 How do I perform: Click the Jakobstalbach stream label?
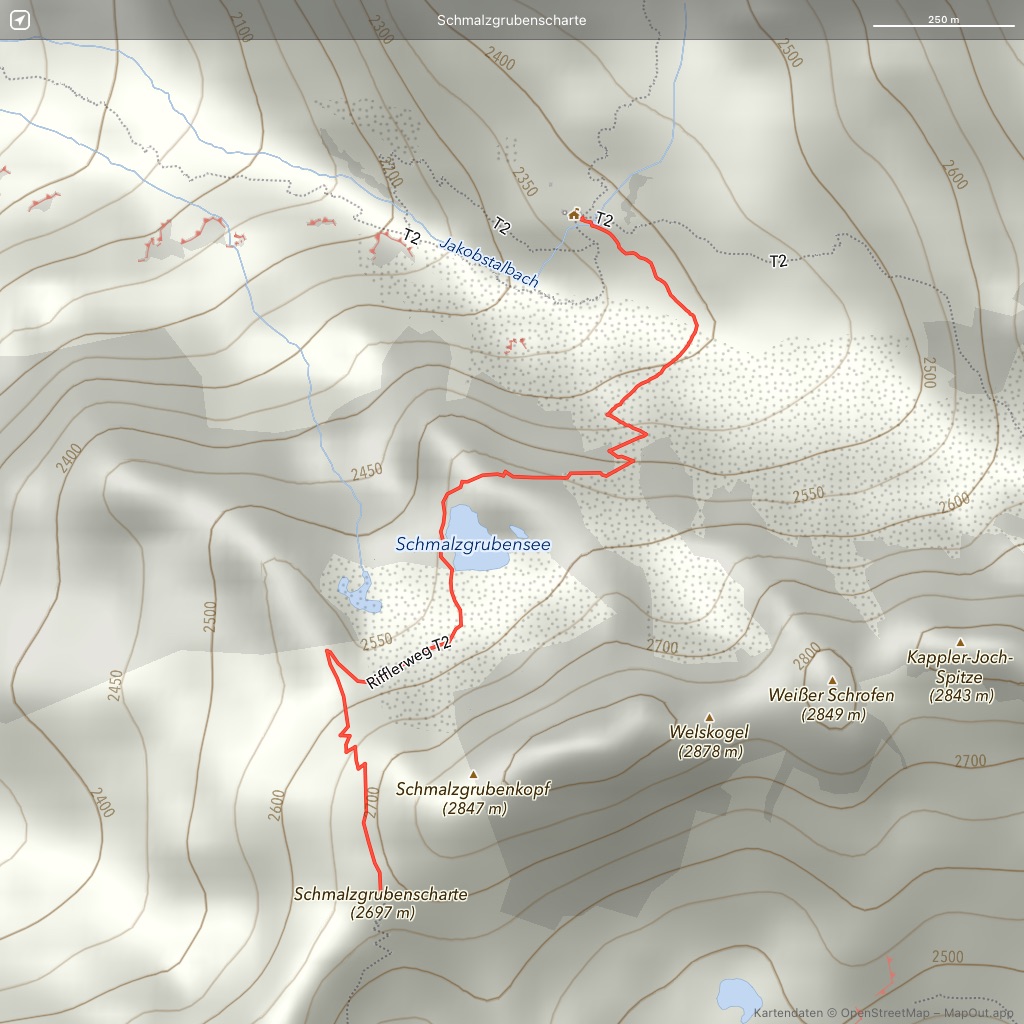(491, 262)
